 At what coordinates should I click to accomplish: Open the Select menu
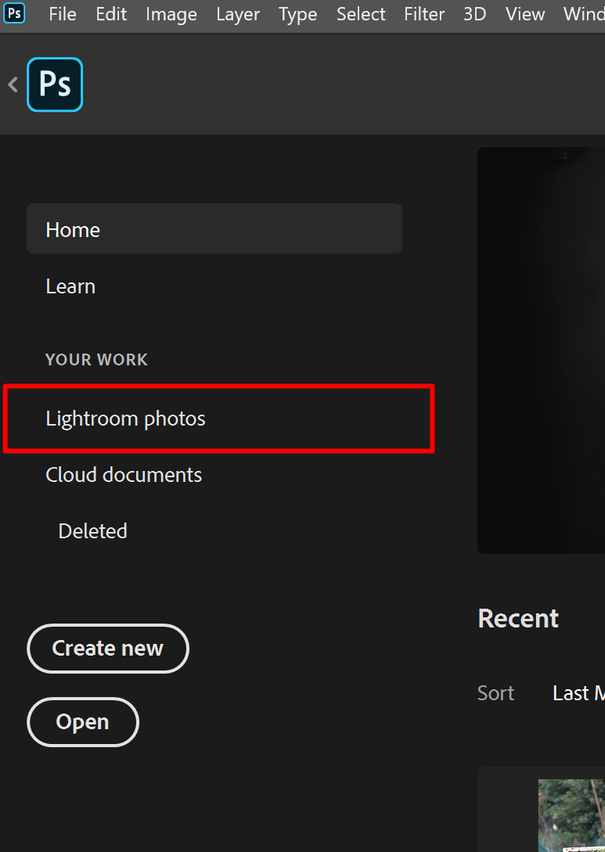click(361, 14)
